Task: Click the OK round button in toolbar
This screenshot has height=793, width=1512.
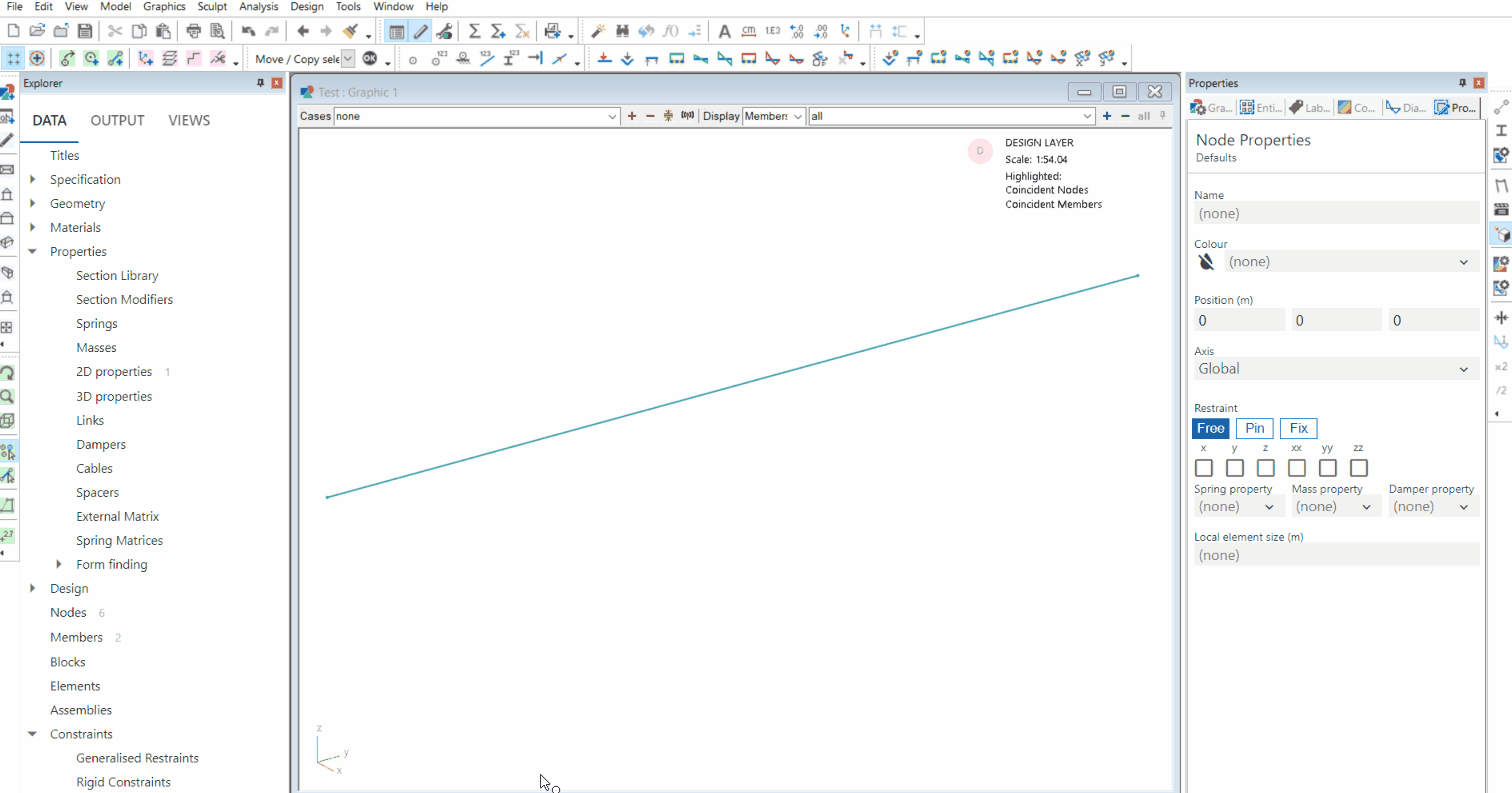Action: [x=370, y=59]
